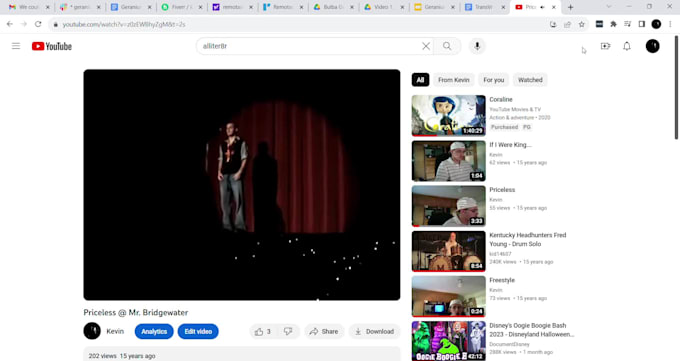Open Oogie Boogie Bash thumbnail
The height and width of the screenshot is (361, 680).
click(448, 341)
